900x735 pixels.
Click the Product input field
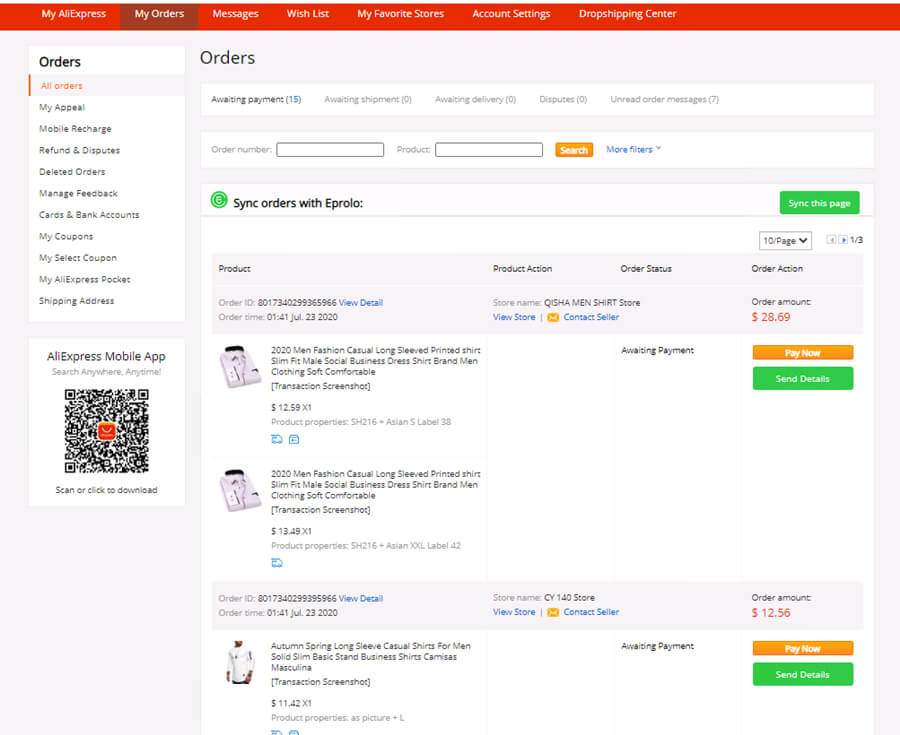[488, 150]
